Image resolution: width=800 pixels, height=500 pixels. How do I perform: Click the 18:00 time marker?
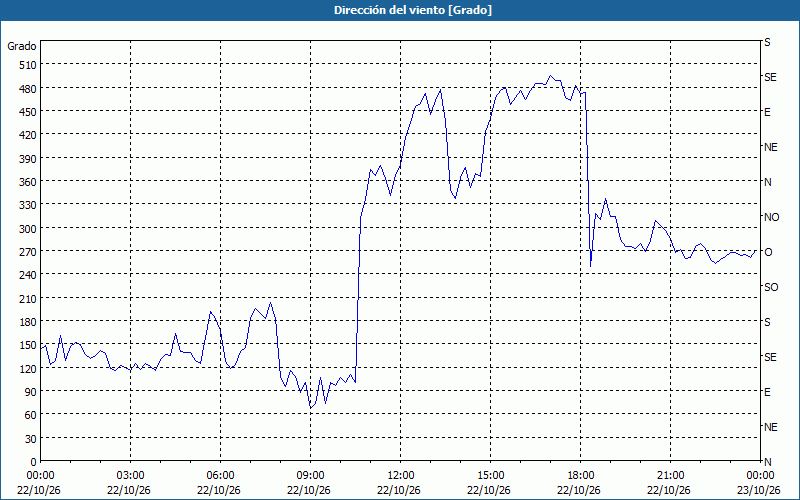coord(581,476)
